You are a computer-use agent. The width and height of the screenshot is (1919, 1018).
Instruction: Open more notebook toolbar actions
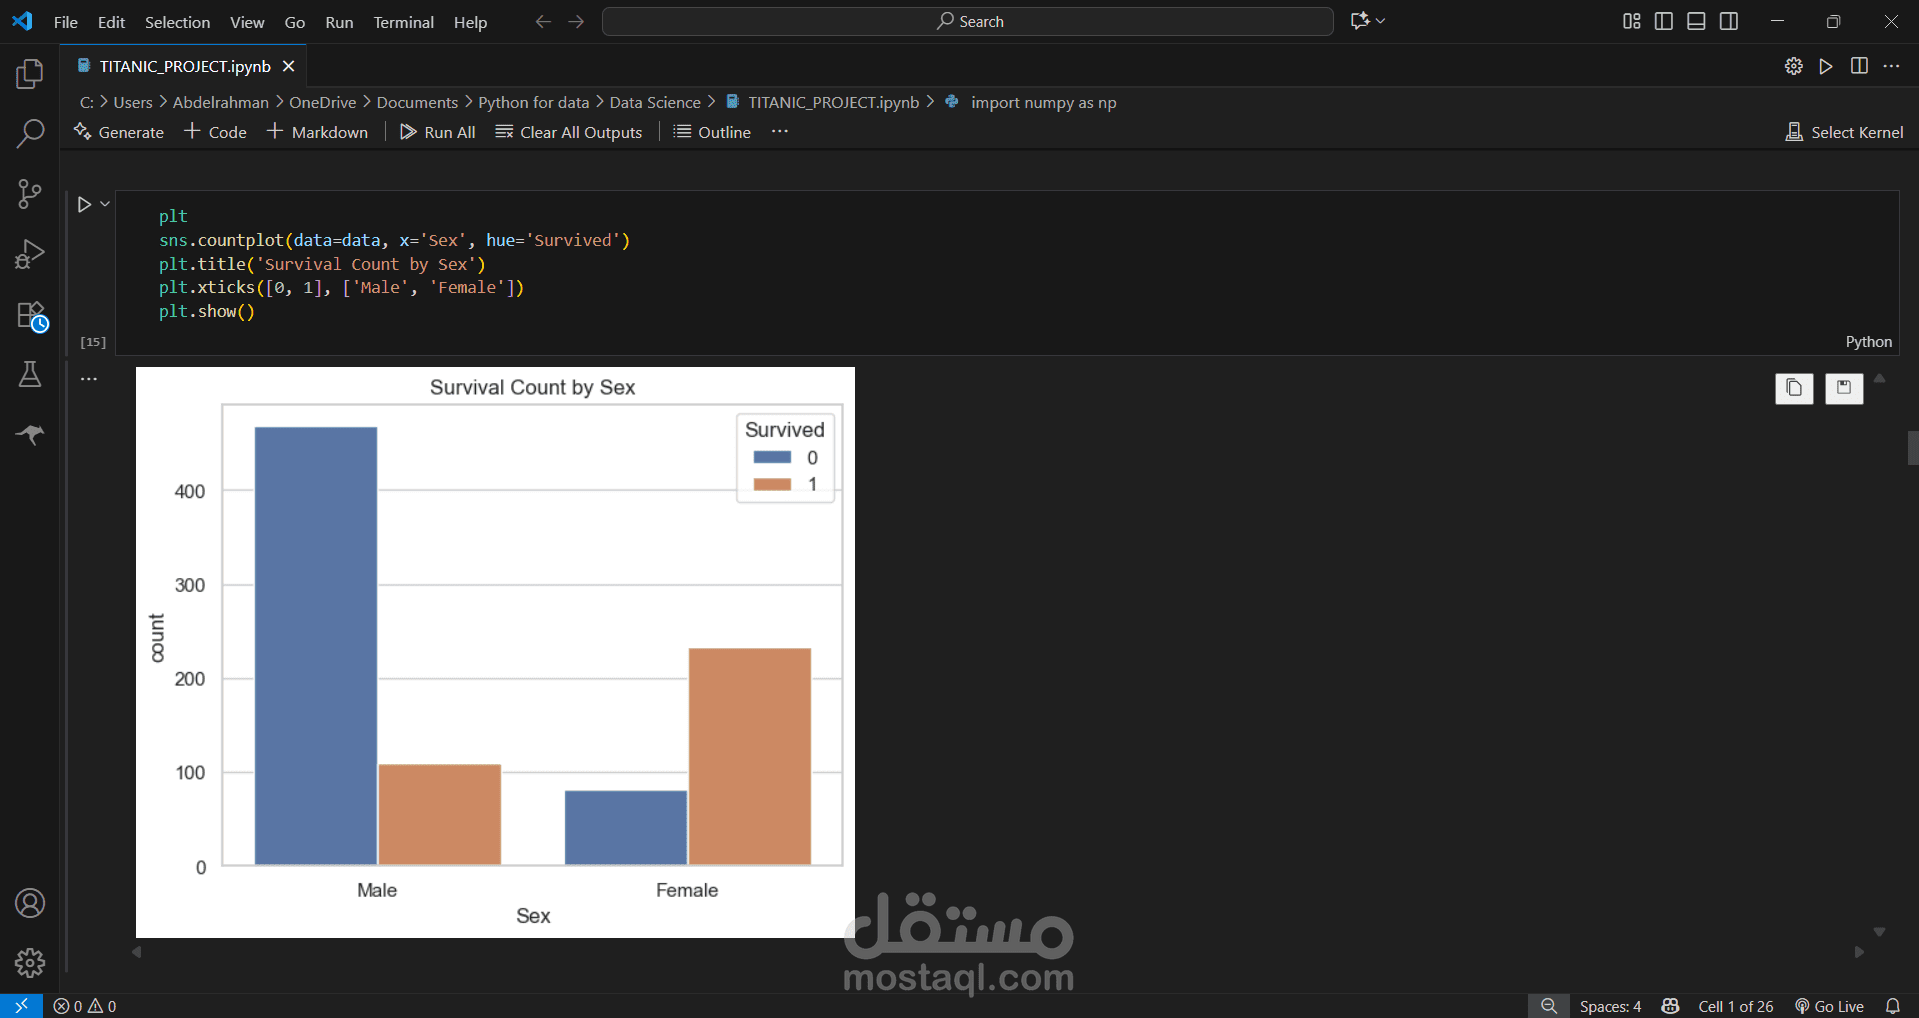[780, 132]
